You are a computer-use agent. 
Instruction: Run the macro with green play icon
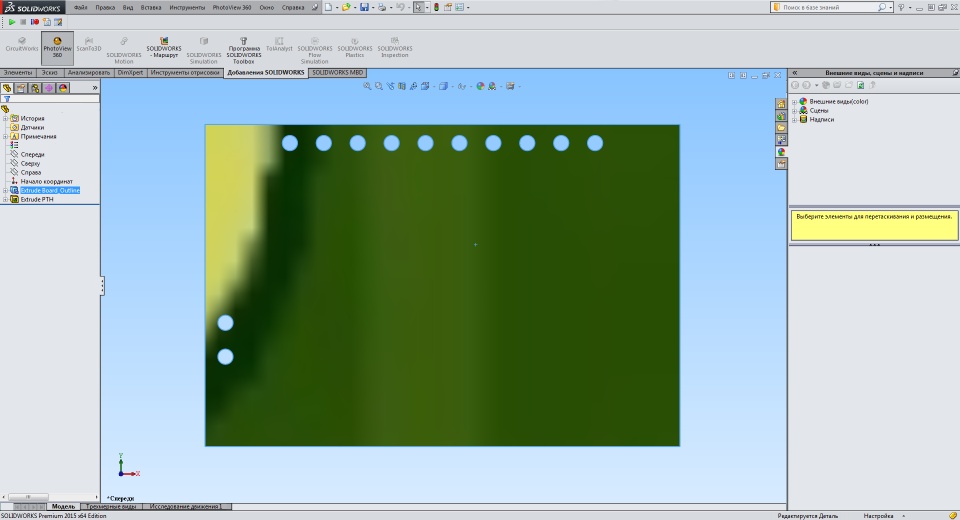tap(12, 22)
